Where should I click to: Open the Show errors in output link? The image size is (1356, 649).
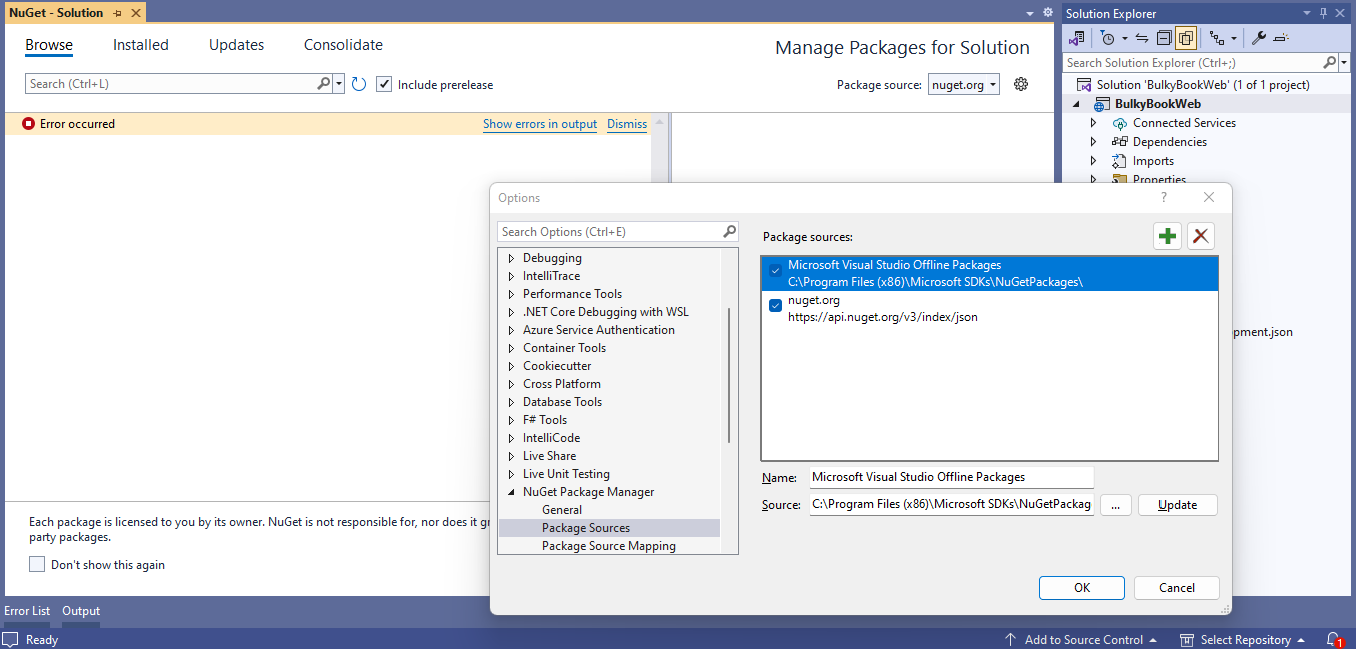[x=540, y=124]
